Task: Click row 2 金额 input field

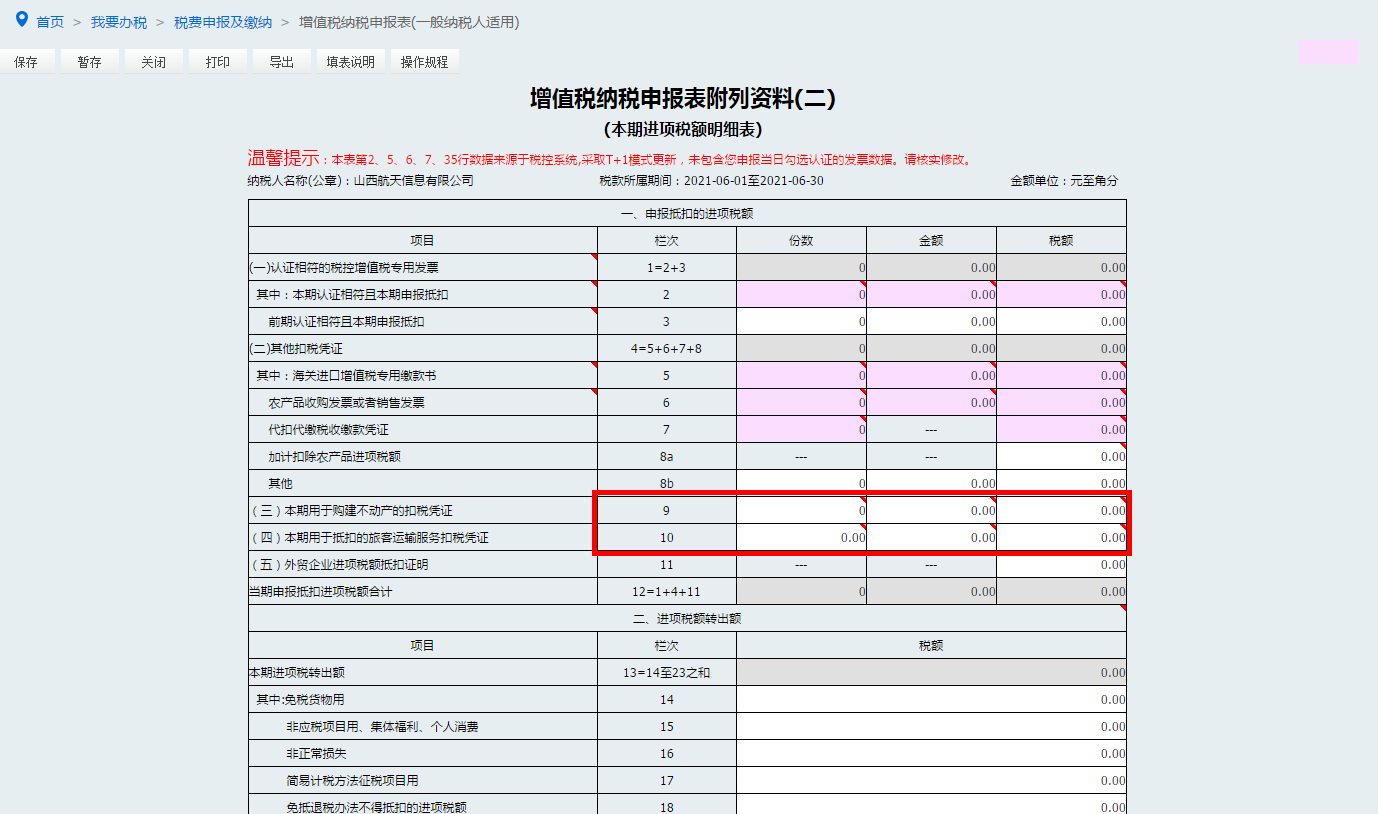Action: (x=931, y=295)
